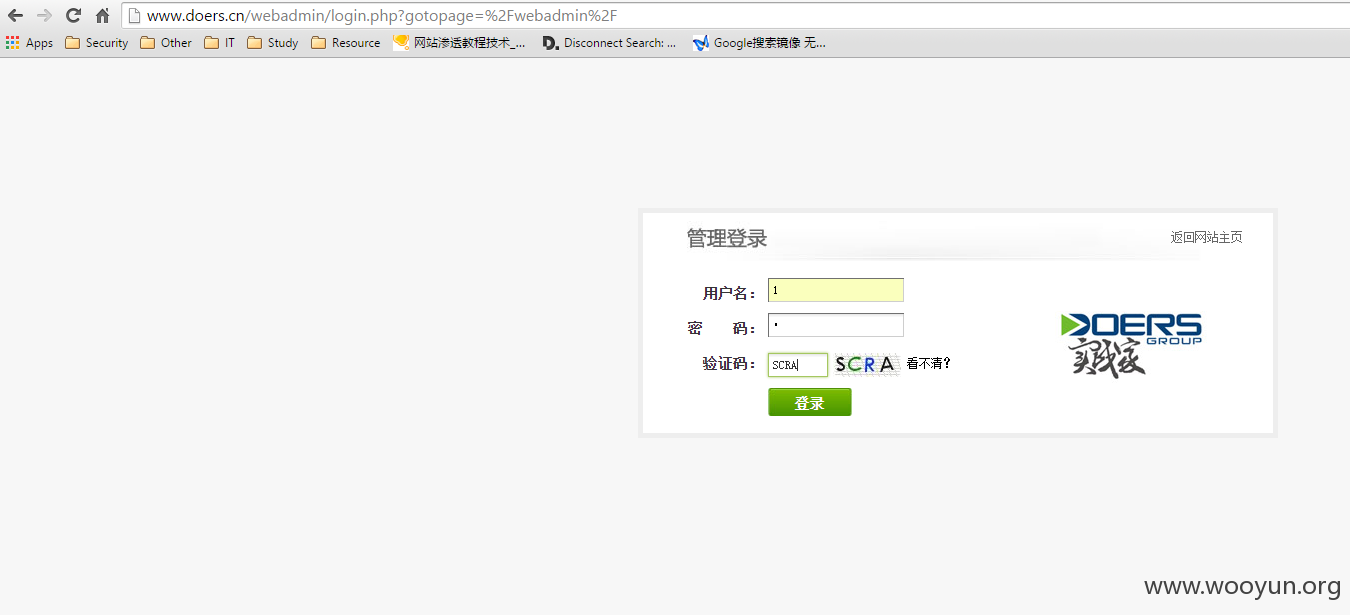Open the Resource bookmarks folder

(346, 43)
